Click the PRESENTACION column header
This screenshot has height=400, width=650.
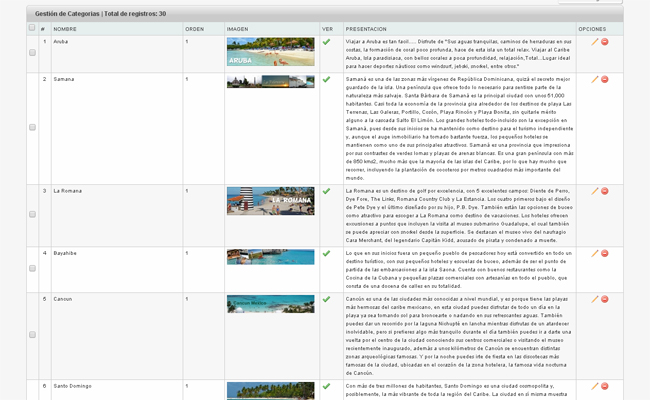366,30
